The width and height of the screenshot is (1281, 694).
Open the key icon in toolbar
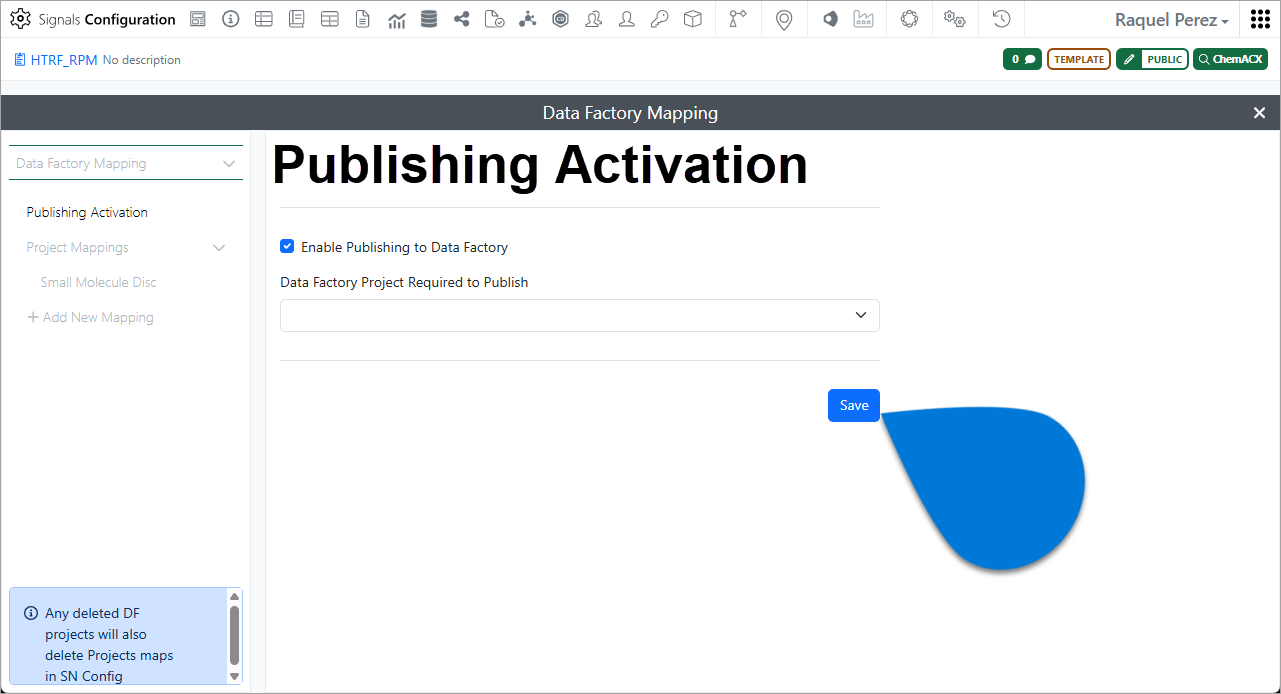(x=659, y=19)
